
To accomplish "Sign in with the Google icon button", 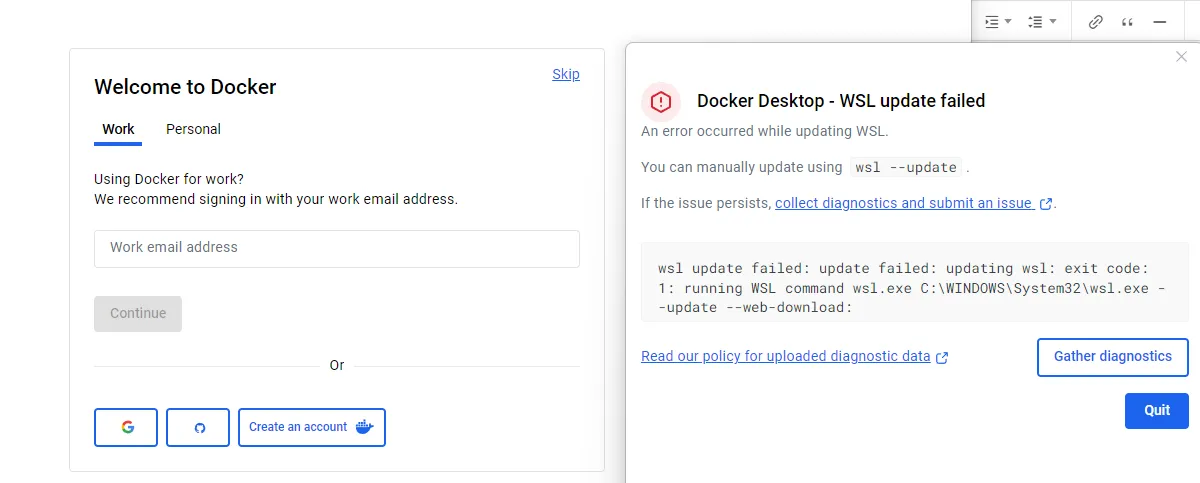I will pos(127,427).
